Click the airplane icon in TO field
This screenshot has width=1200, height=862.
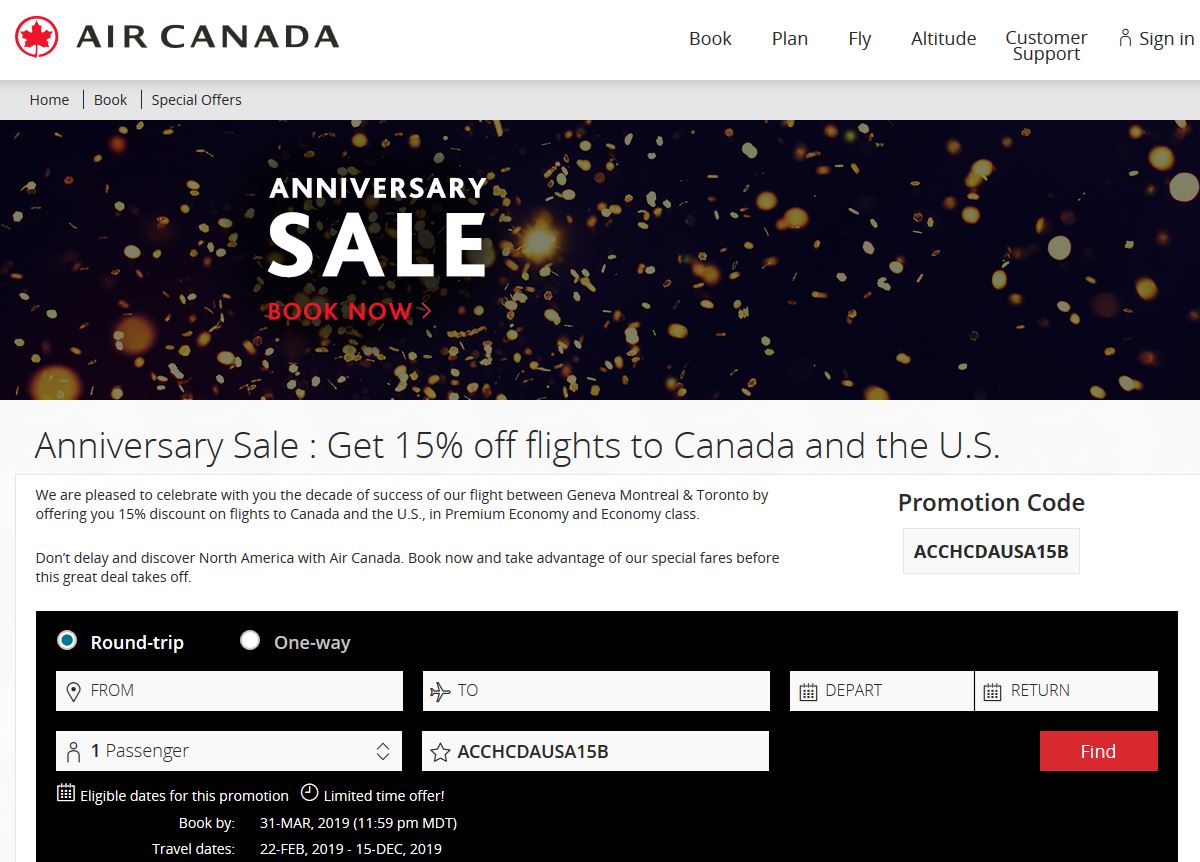pos(440,691)
